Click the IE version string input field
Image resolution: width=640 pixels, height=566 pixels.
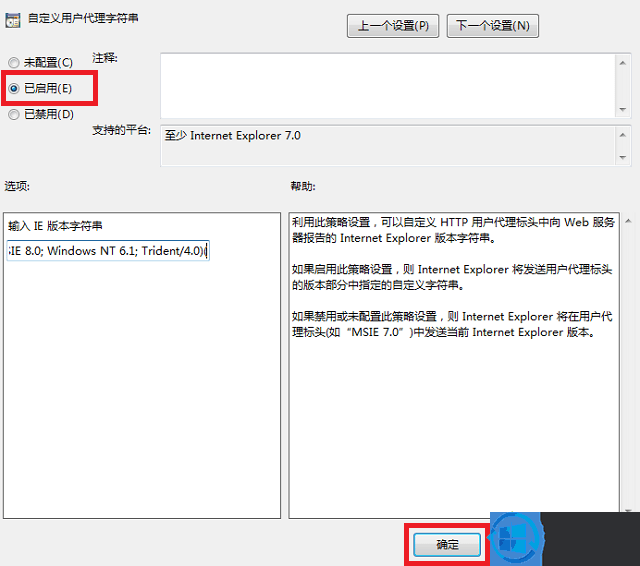[108, 251]
